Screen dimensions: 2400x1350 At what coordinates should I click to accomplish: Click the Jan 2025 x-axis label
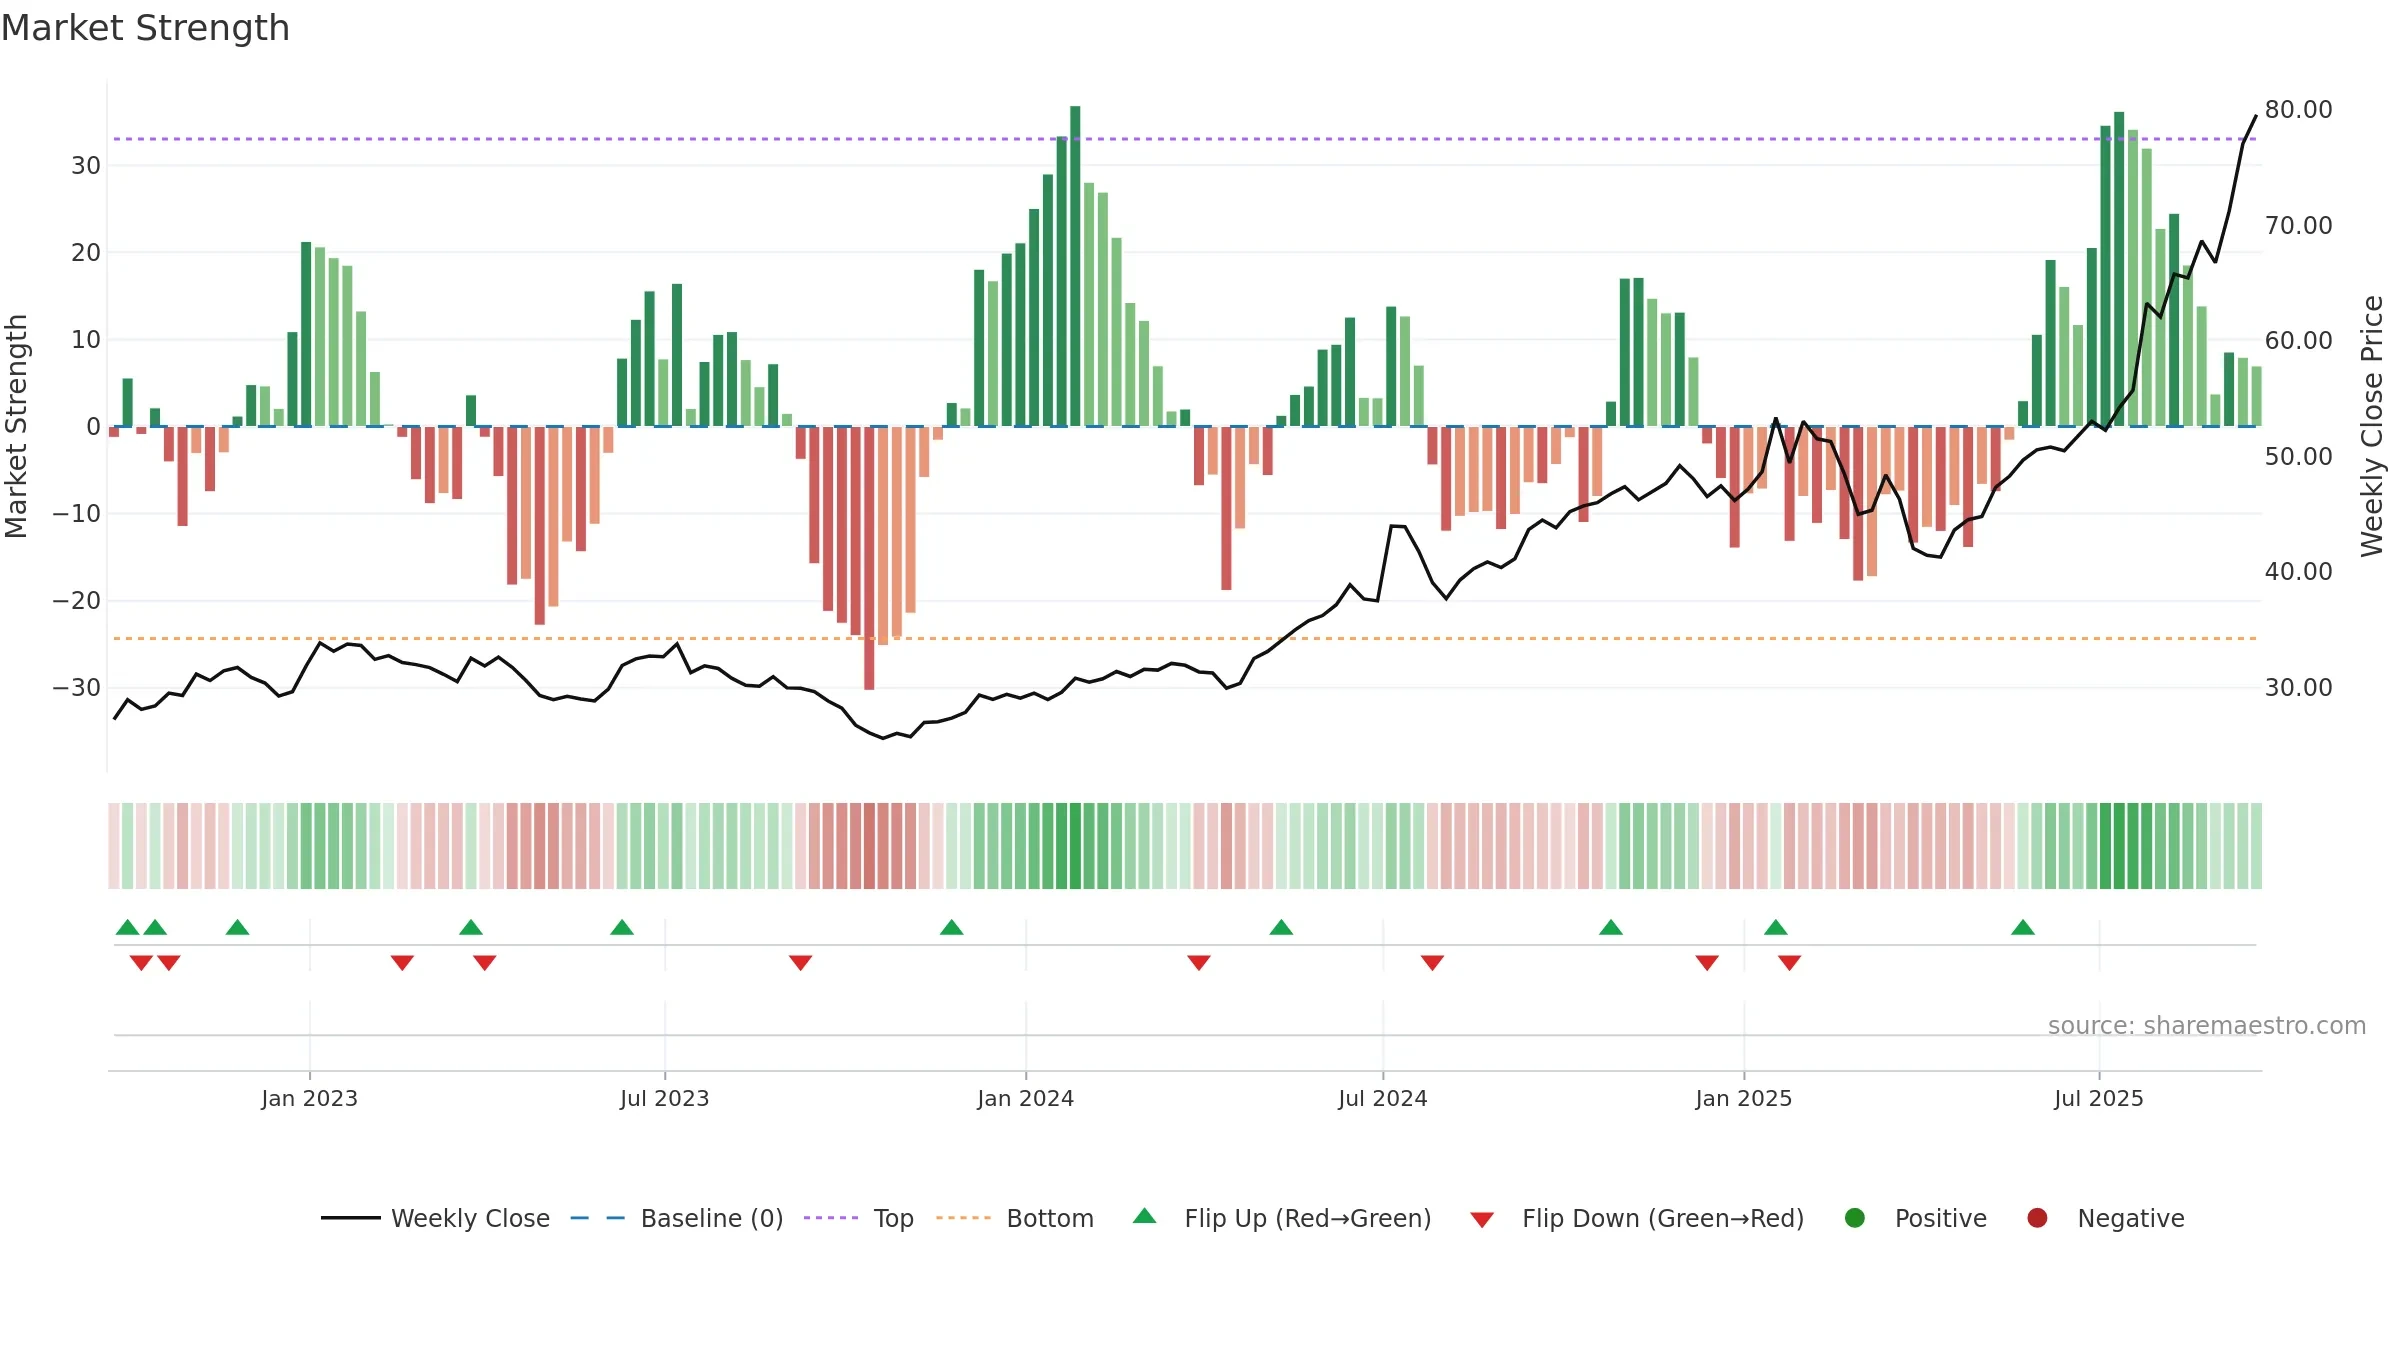click(1744, 1098)
